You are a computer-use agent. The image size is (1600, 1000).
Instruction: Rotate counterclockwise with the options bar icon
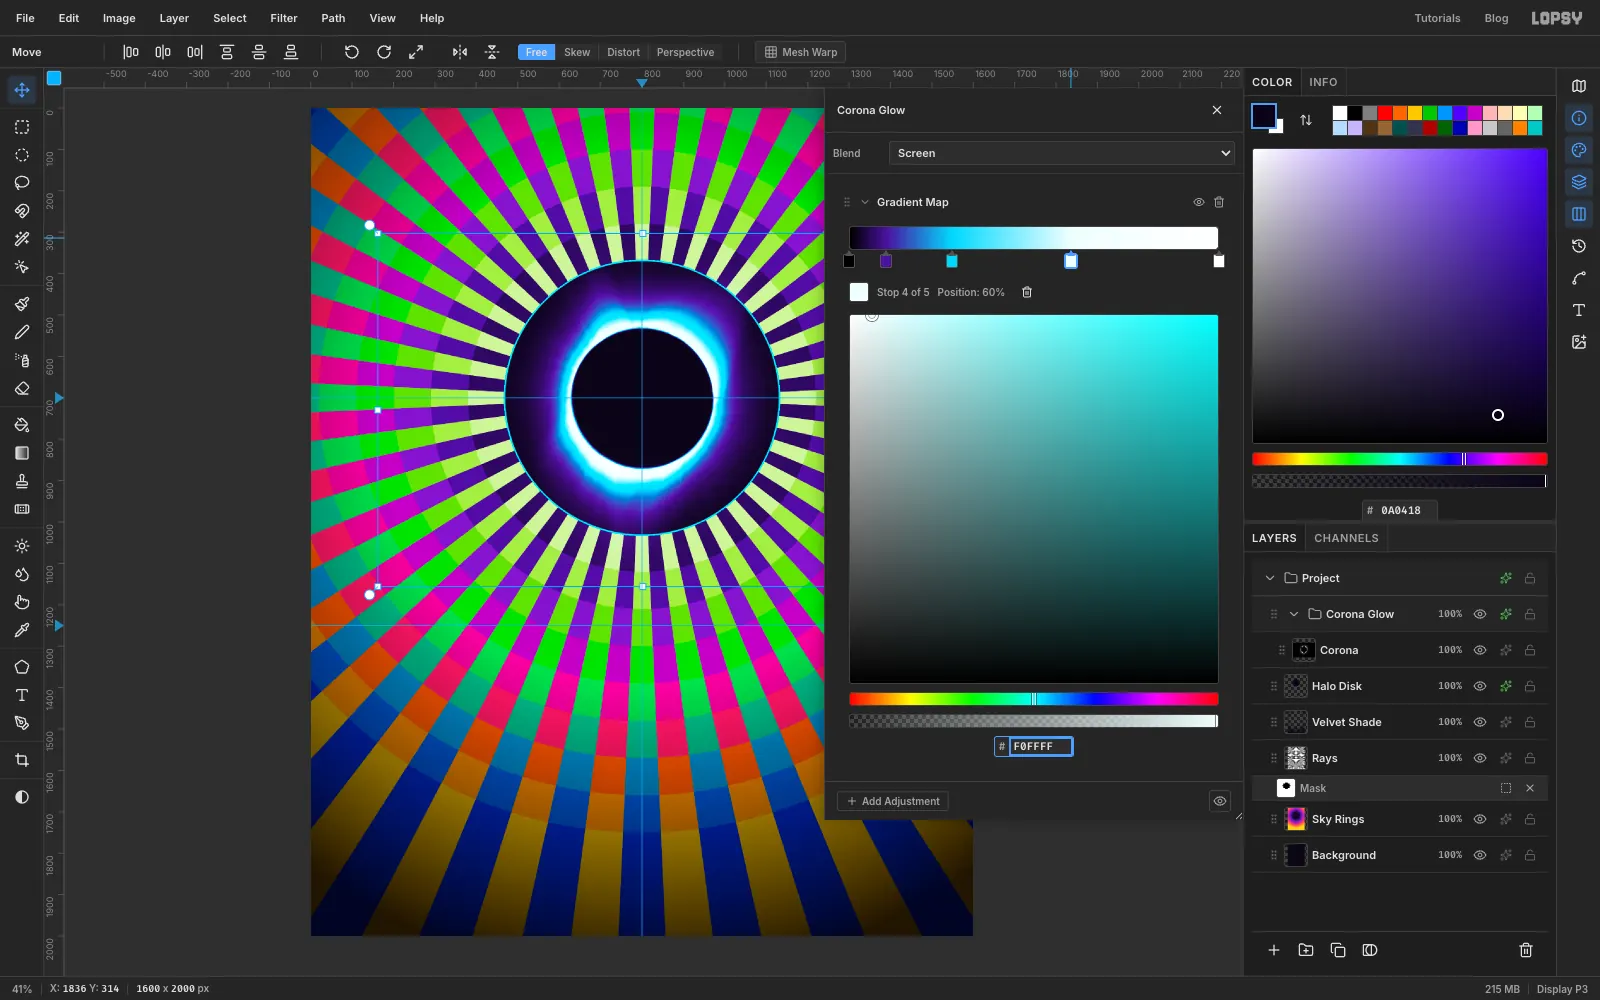[352, 52]
